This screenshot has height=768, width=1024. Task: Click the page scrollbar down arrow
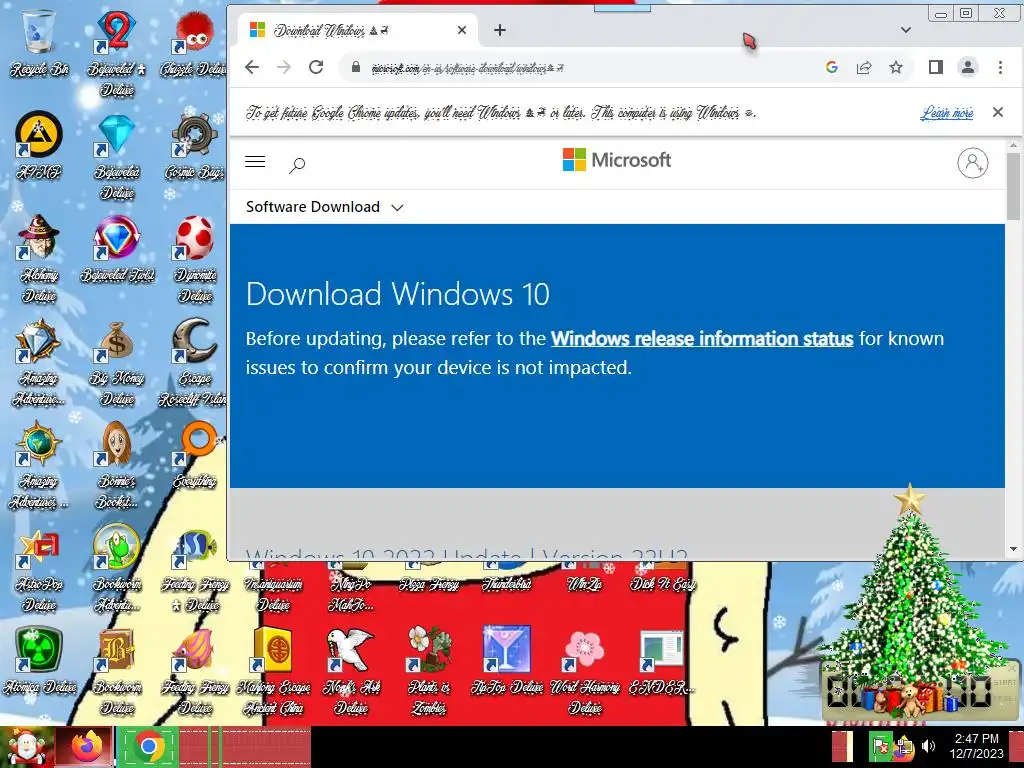1013,549
